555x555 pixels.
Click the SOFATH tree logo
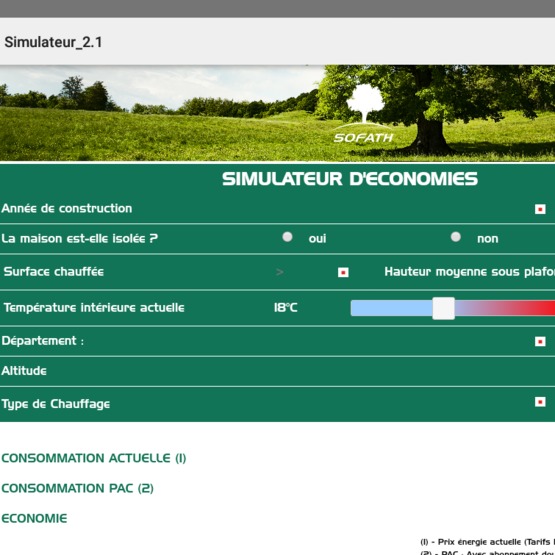(x=364, y=114)
